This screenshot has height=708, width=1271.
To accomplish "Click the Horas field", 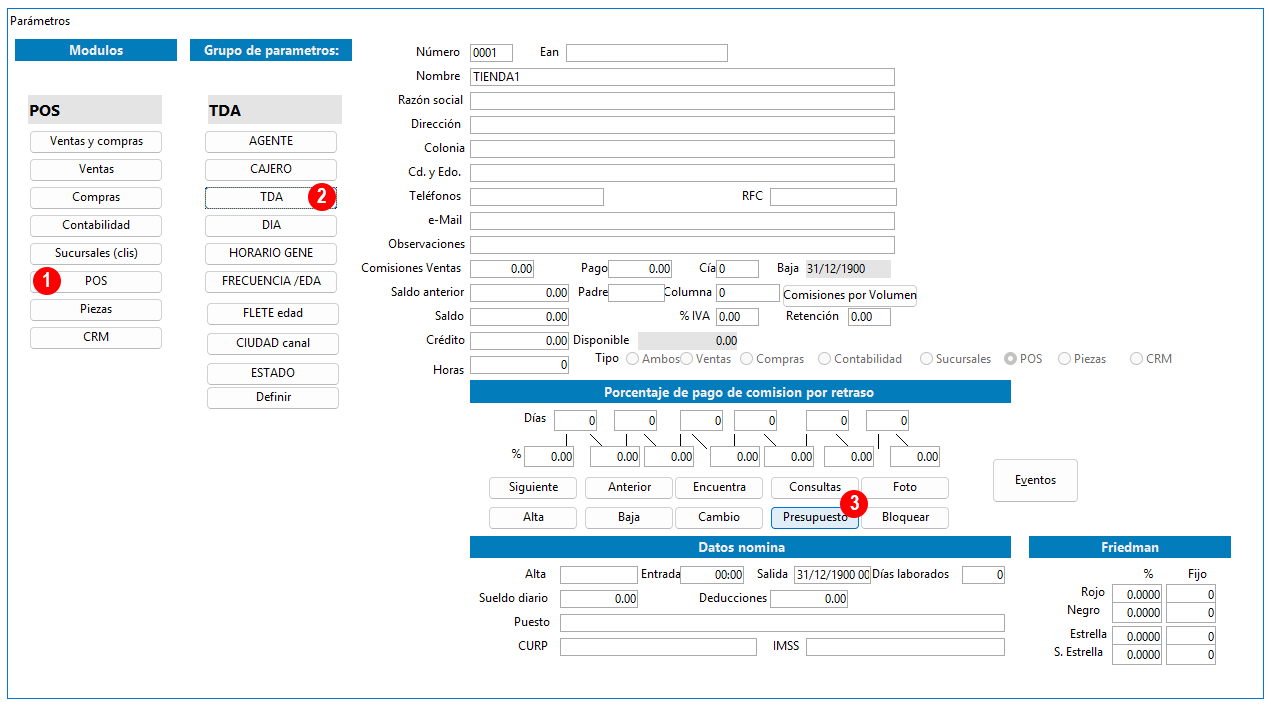I will coord(520,366).
